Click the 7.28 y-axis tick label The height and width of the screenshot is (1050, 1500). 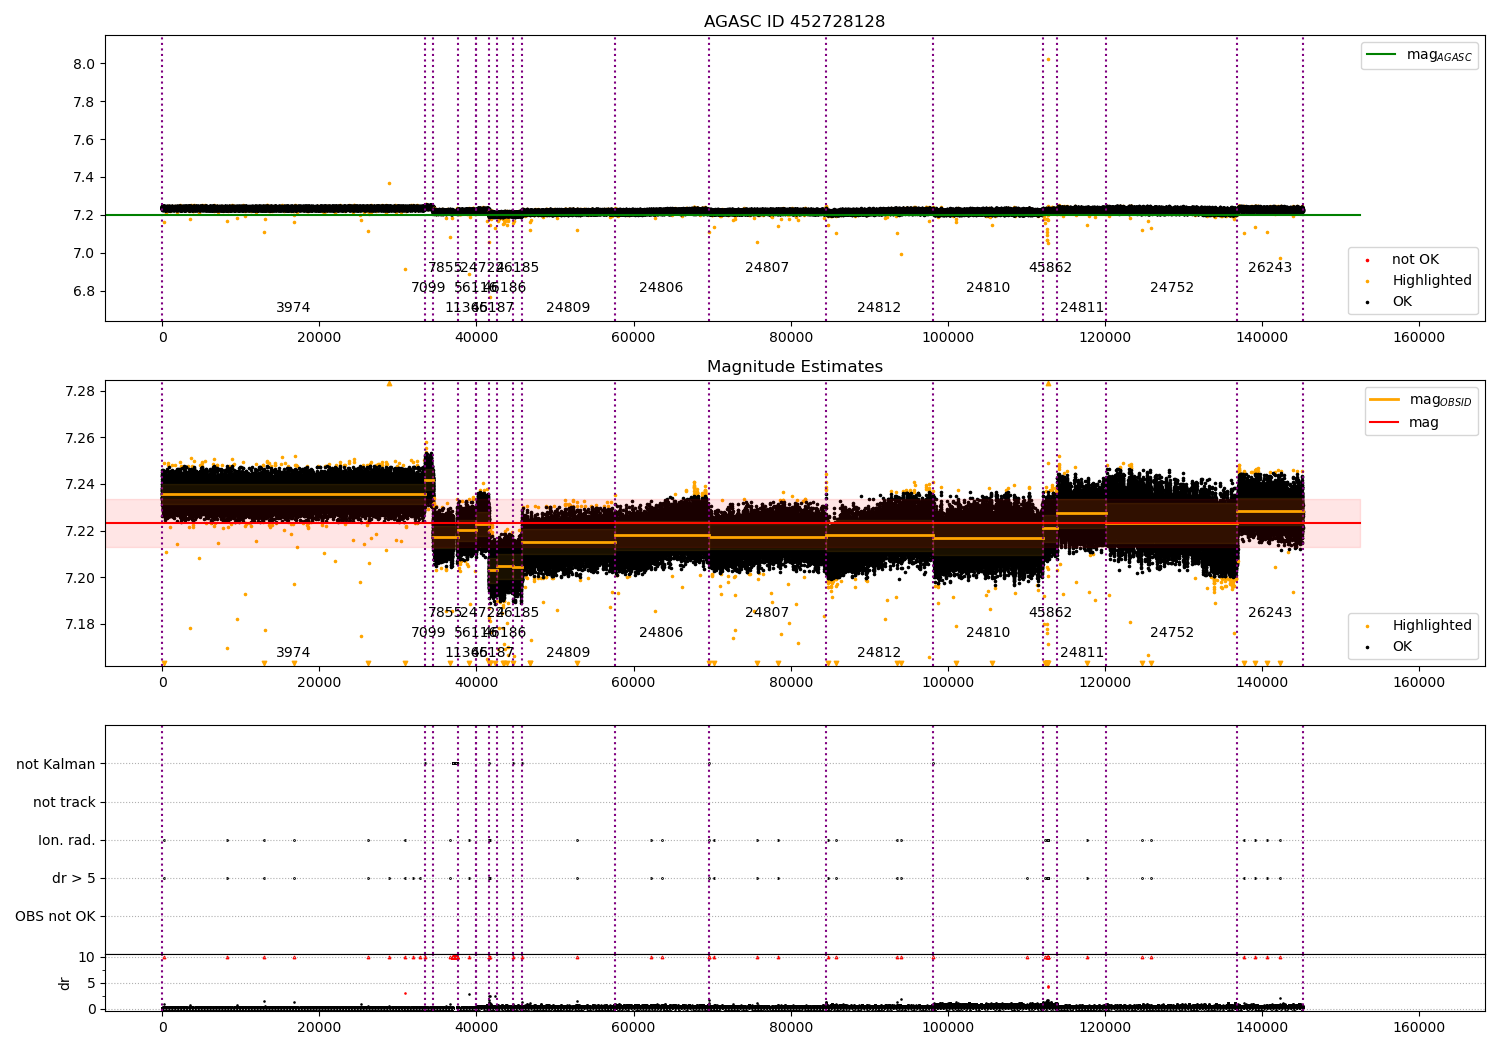point(80,391)
